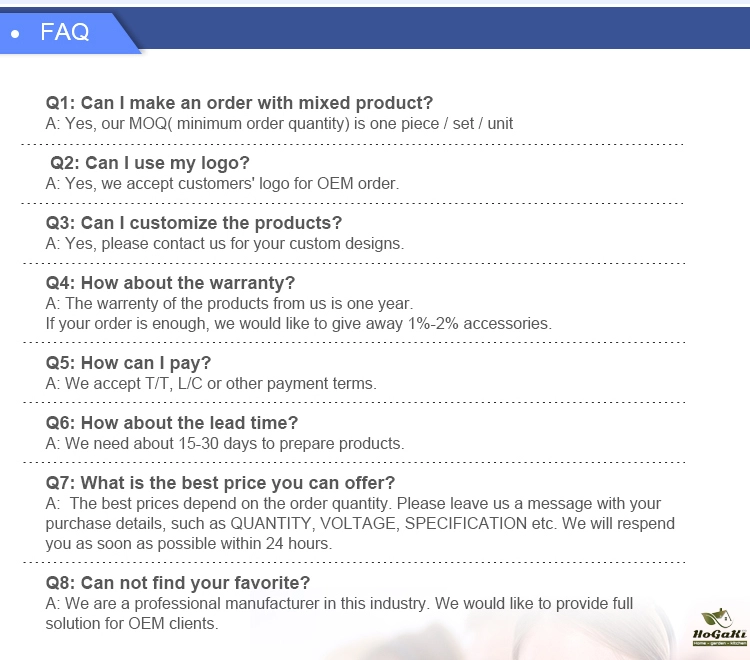Screen dimensions: 750x660
Task: Click the custom designs contact answer
Action: coord(224,244)
